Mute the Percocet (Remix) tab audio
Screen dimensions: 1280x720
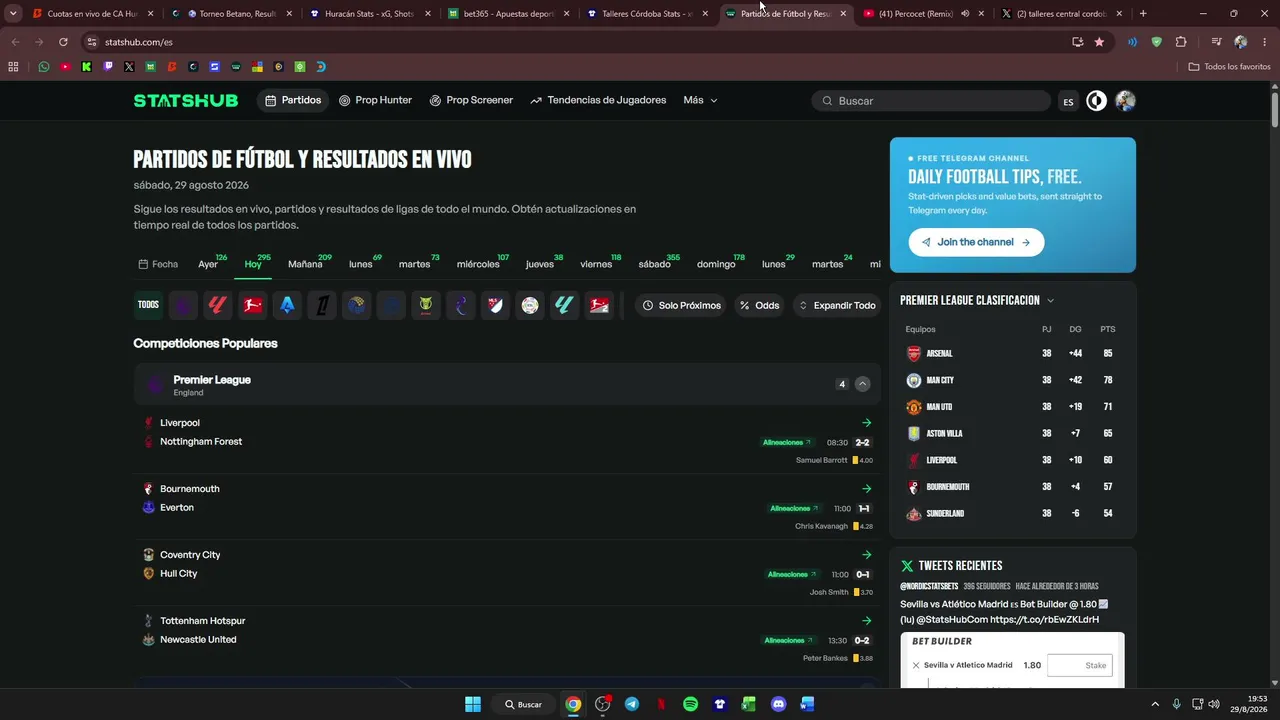coord(965,14)
